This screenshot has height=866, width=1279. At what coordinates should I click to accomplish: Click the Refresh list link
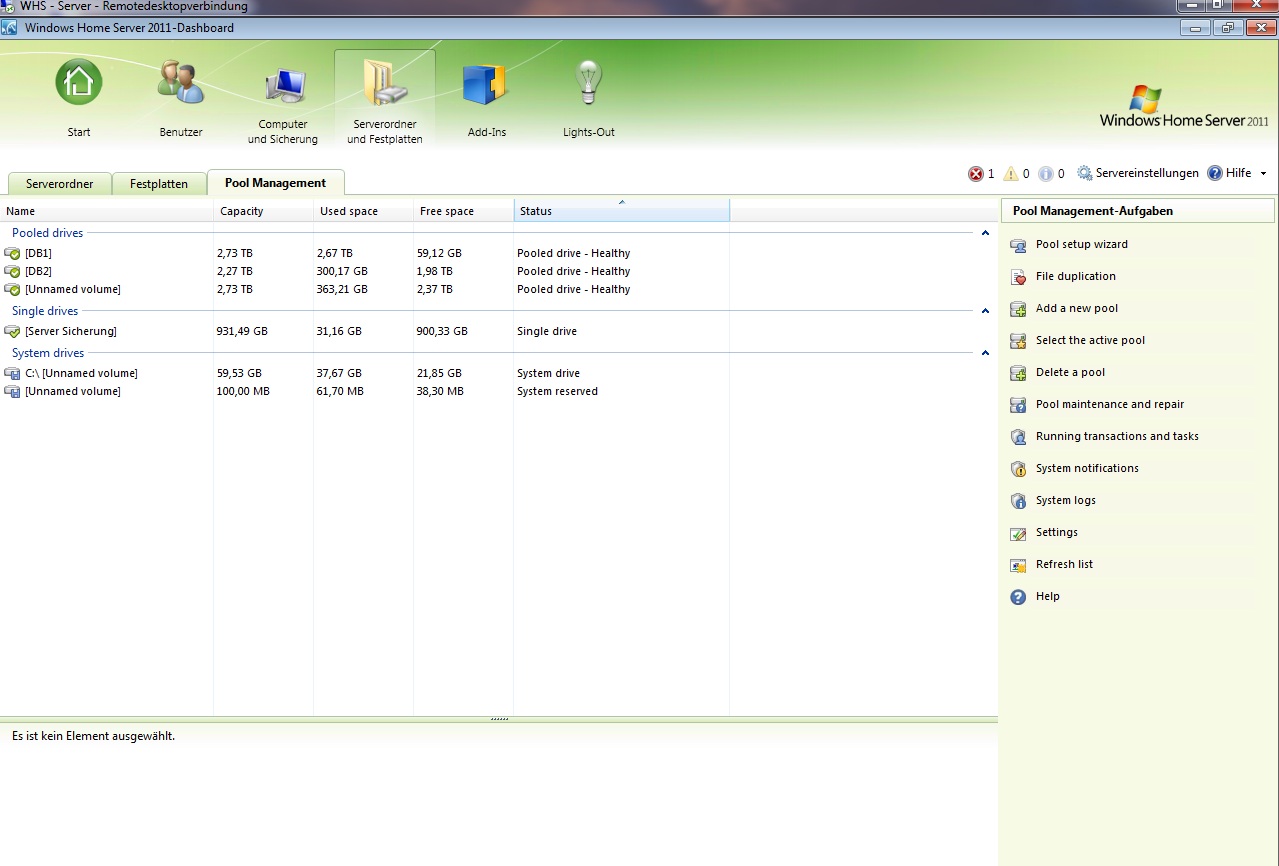tap(1064, 564)
